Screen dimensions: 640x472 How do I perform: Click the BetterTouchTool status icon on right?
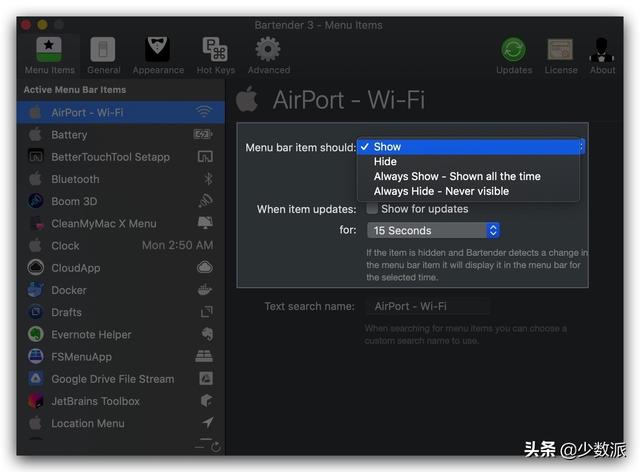point(205,157)
